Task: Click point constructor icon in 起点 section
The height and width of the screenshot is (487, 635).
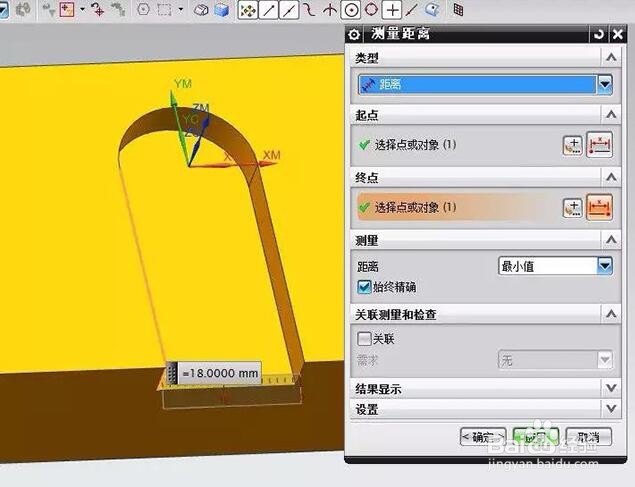Action: [x=573, y=145]
